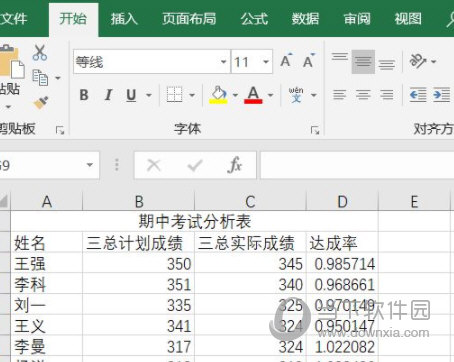Center text horizontally

[x=363, y=95]
